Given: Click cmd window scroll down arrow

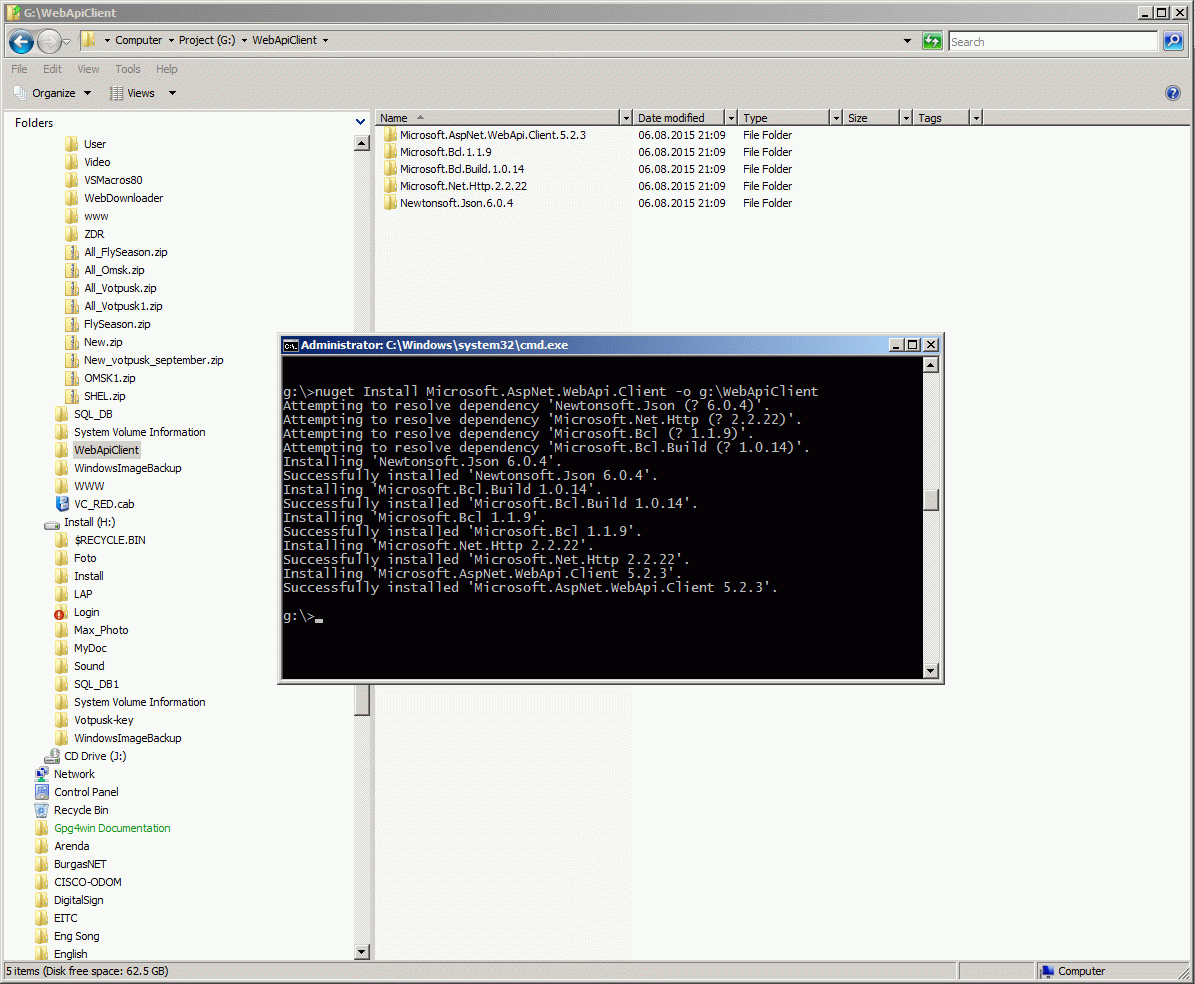Looking at the screenshot, I should 931,671.
